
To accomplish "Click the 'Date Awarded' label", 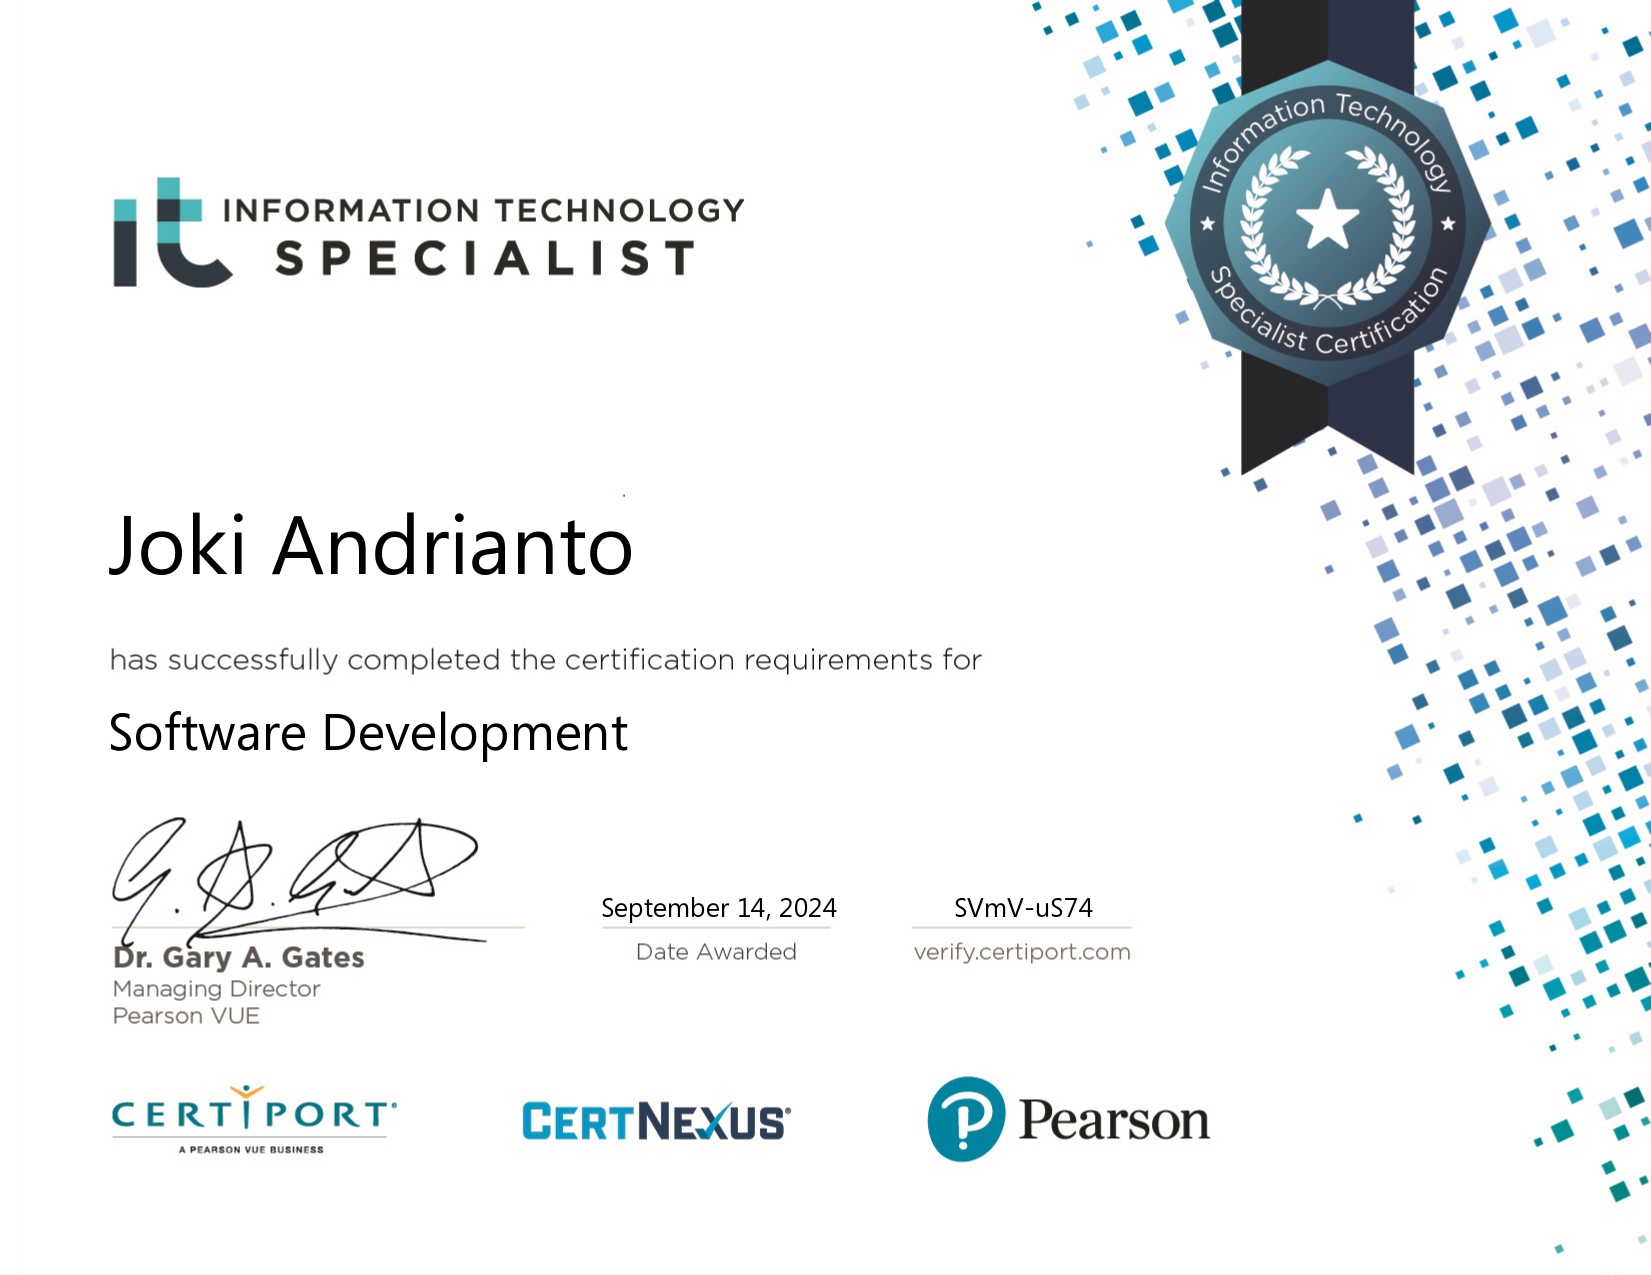I will point(716,952).
